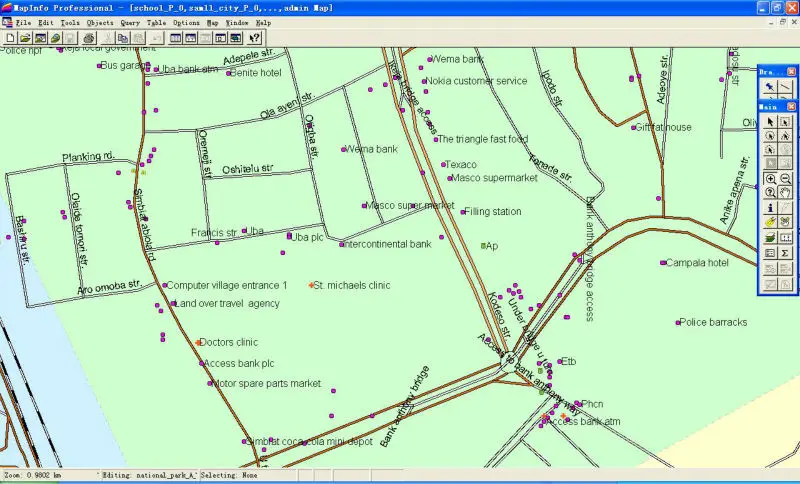Choose the arrow Select tool in Main panel
The image size is (800, 484).
(770, 121)
